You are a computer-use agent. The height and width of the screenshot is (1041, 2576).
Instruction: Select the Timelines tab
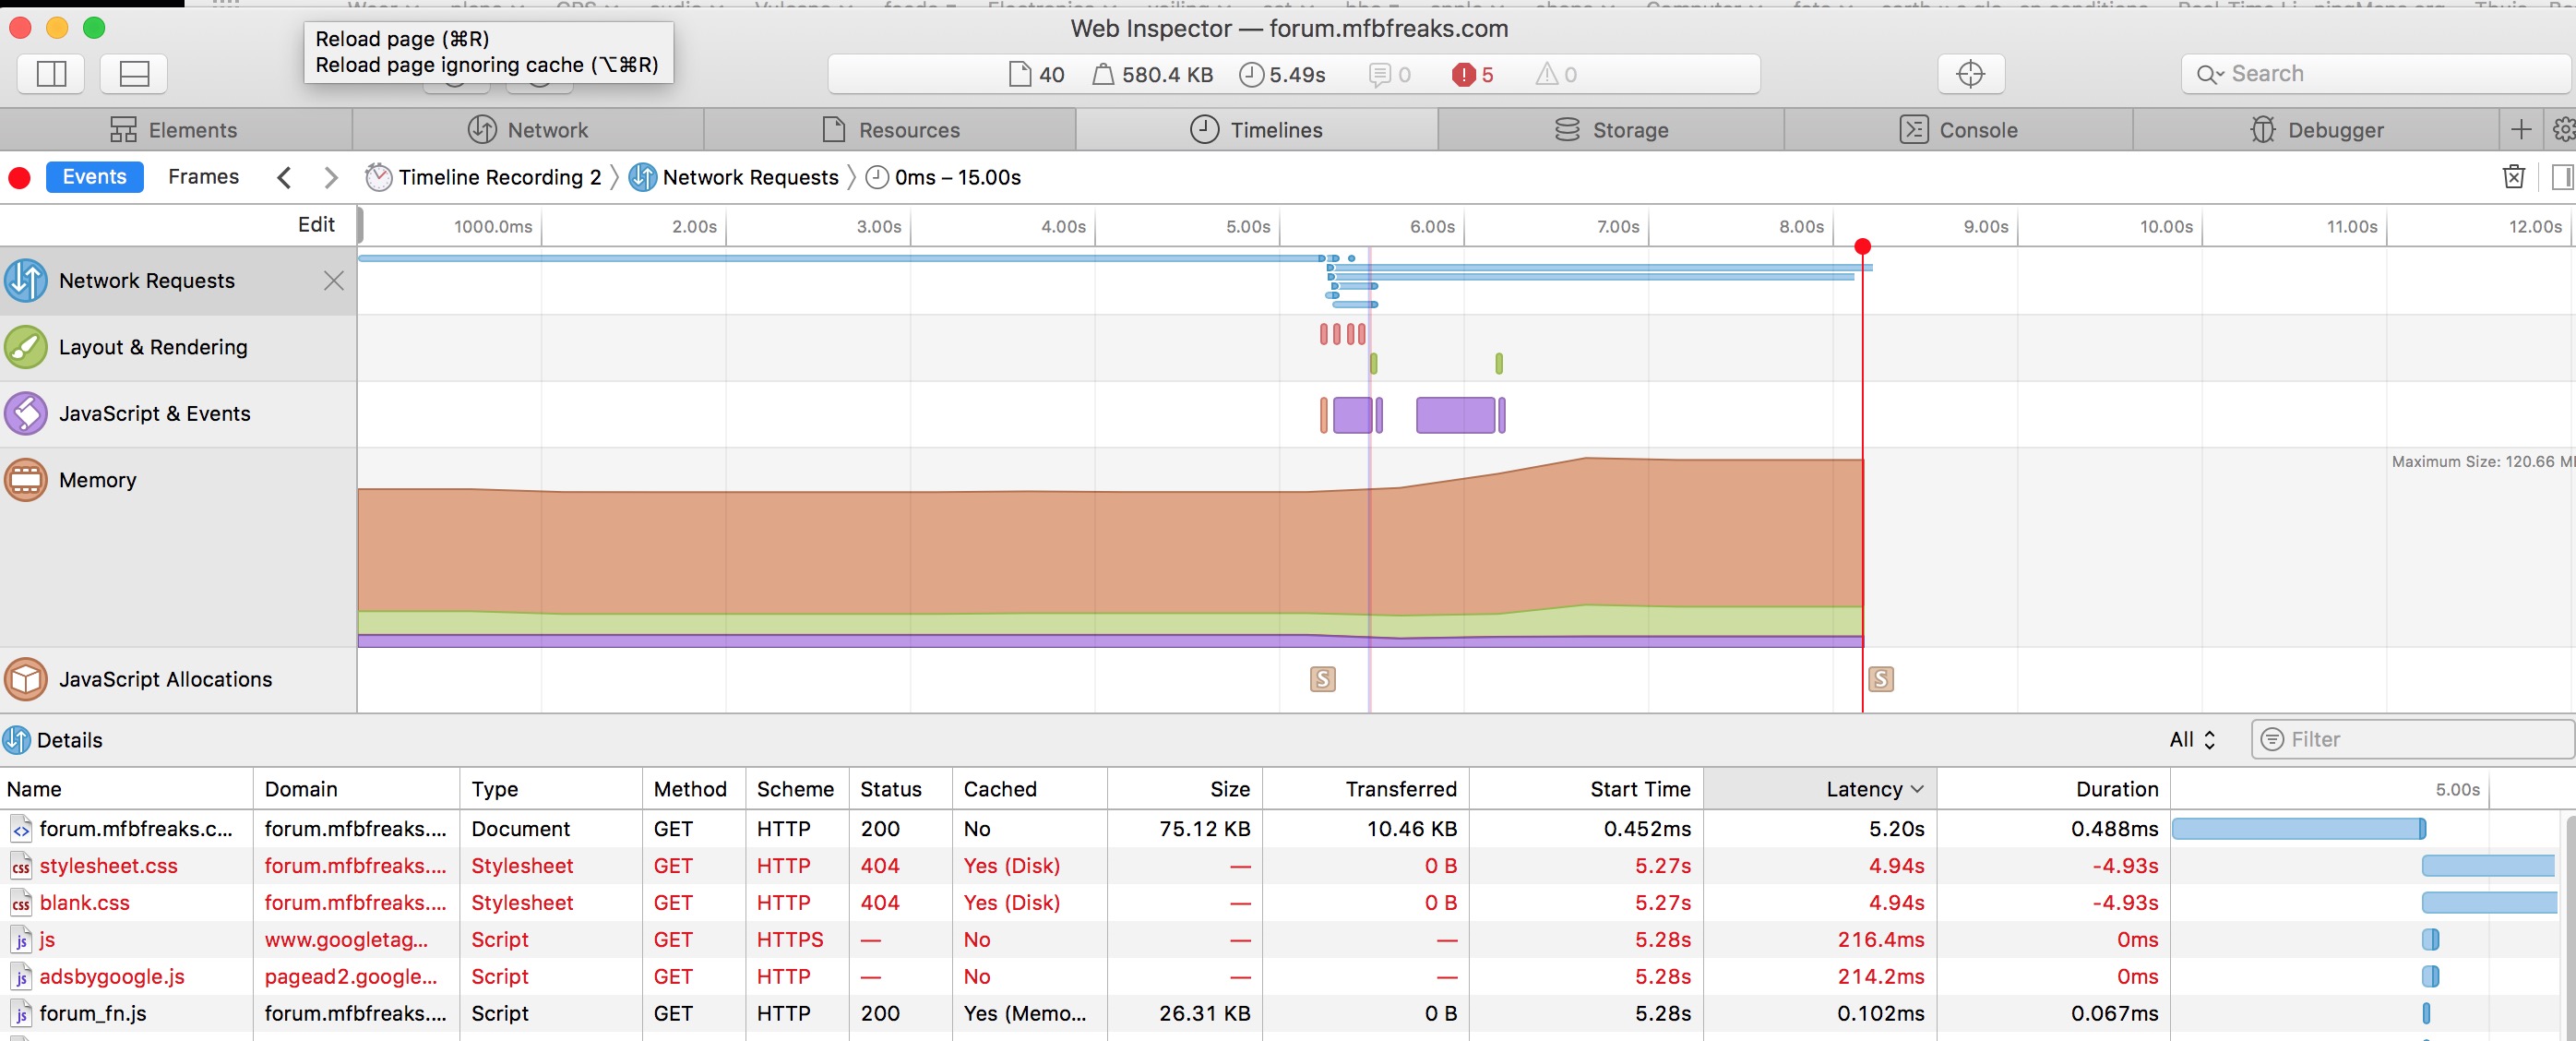coord(1257,130)
